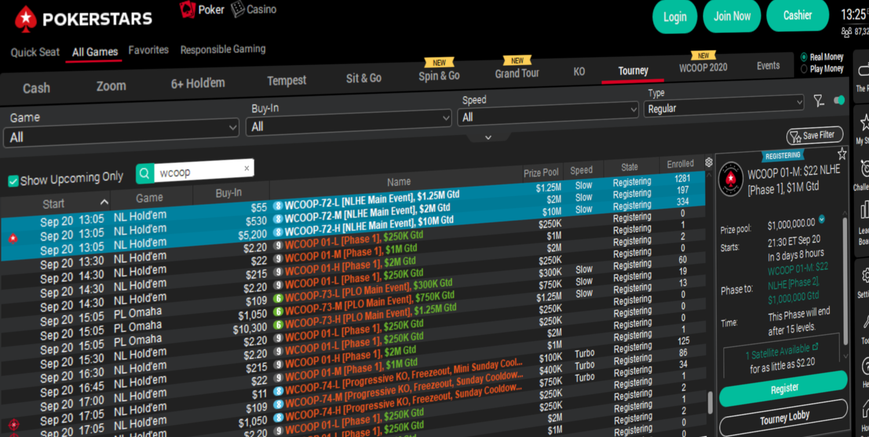Screen dimensions: 869x437
Task: Open the Speed dropdown
Action: 548,114
